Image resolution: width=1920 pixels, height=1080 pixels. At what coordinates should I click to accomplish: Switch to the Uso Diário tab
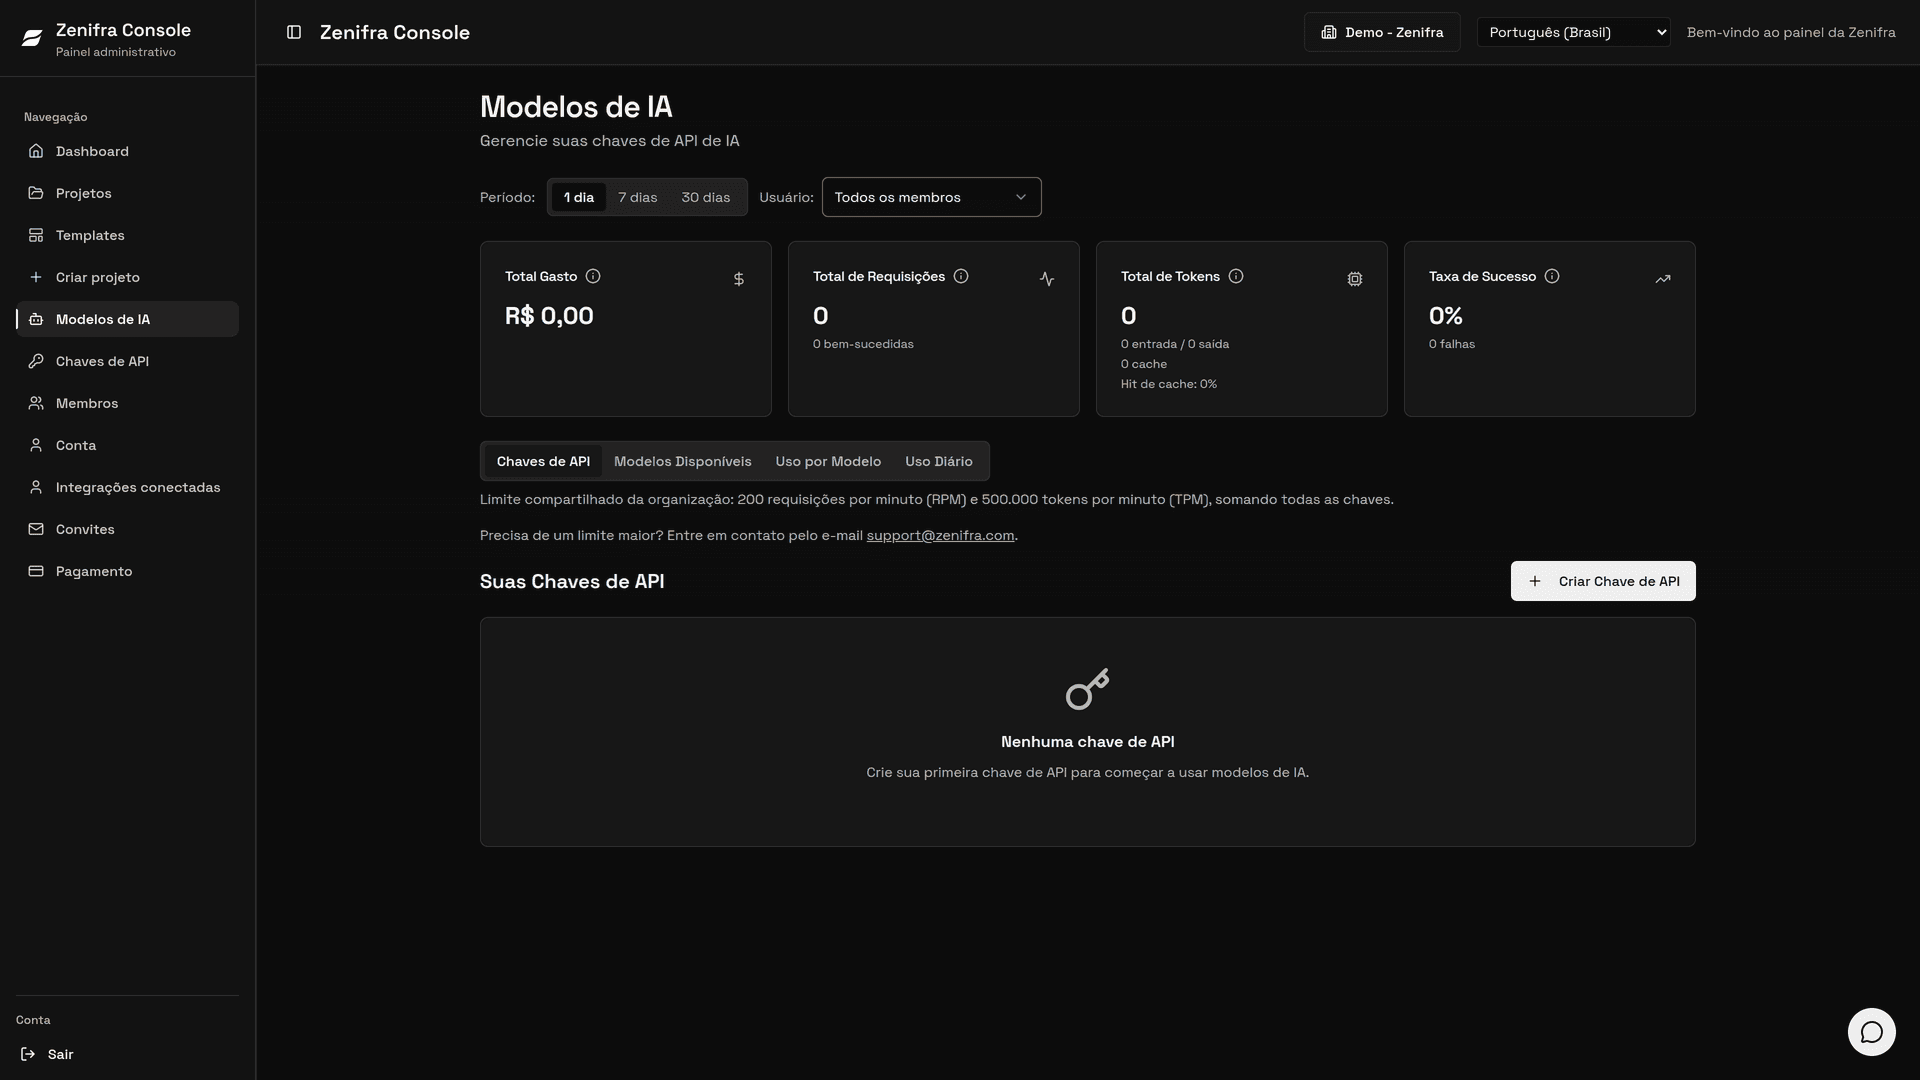[x=938, y=461]
